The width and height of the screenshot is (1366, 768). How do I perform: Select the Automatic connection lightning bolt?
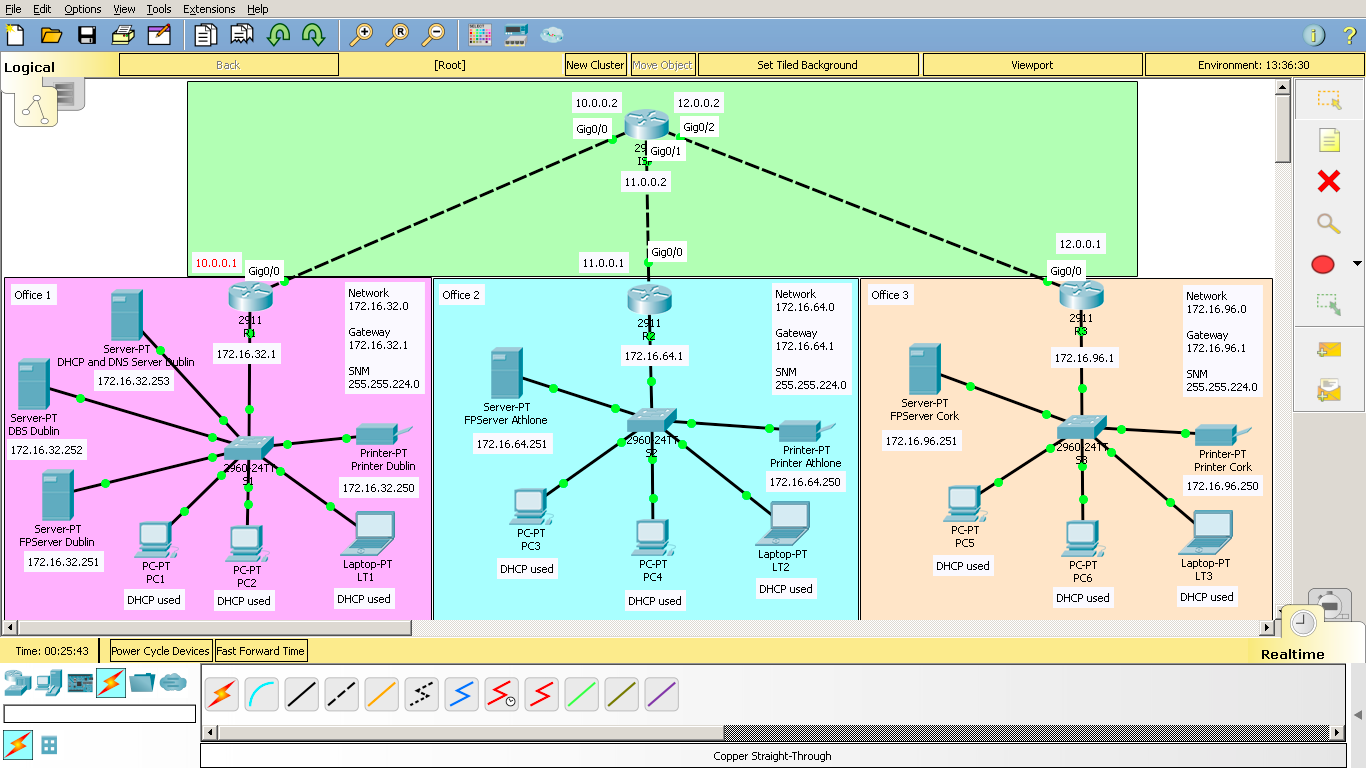click(x=221, y=692)
